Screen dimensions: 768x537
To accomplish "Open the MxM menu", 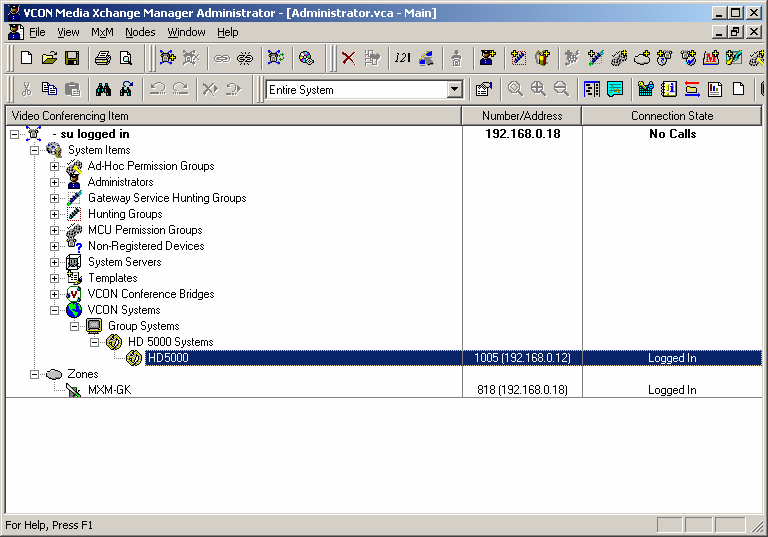I will (102, 32).
